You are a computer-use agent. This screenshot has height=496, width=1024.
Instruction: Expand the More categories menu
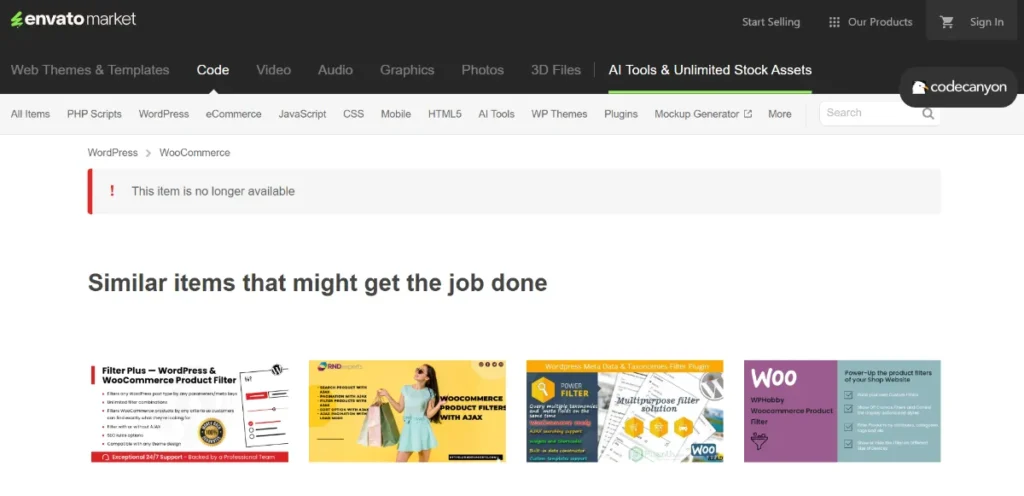click(780, 114)
